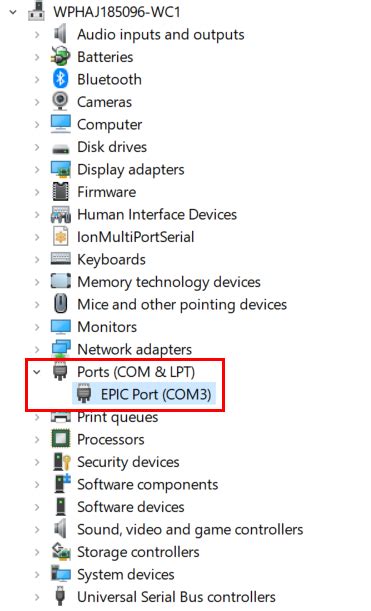Select the Memory technology devices entry
The height and width of the screenshot is (611, 371).
pyautogui.click(x=169, y=282)
